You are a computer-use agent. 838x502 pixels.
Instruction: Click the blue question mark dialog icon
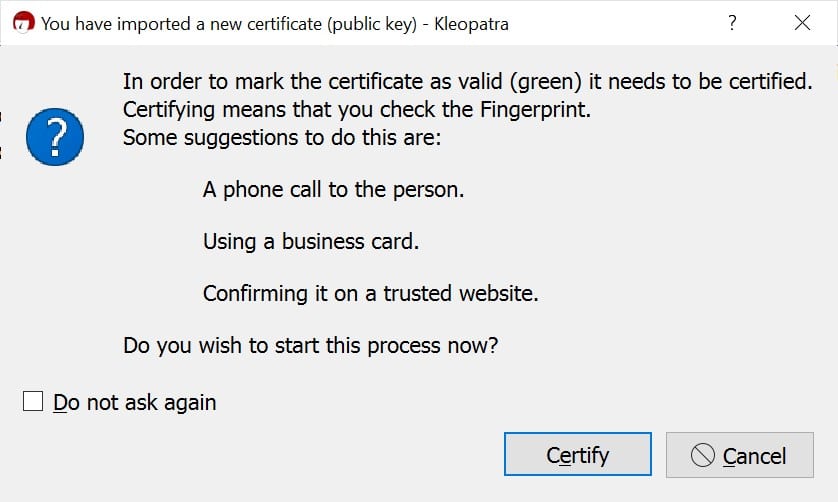coord(55,137)
